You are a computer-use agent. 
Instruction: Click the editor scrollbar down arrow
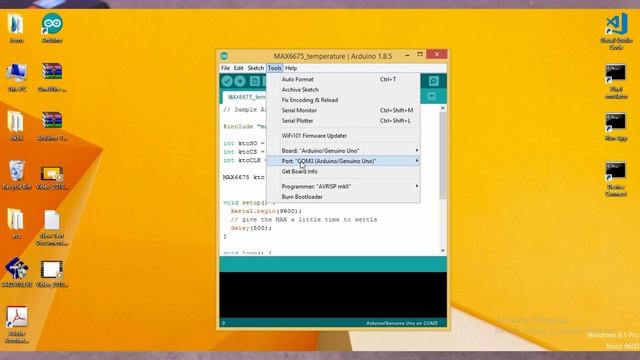442,250
